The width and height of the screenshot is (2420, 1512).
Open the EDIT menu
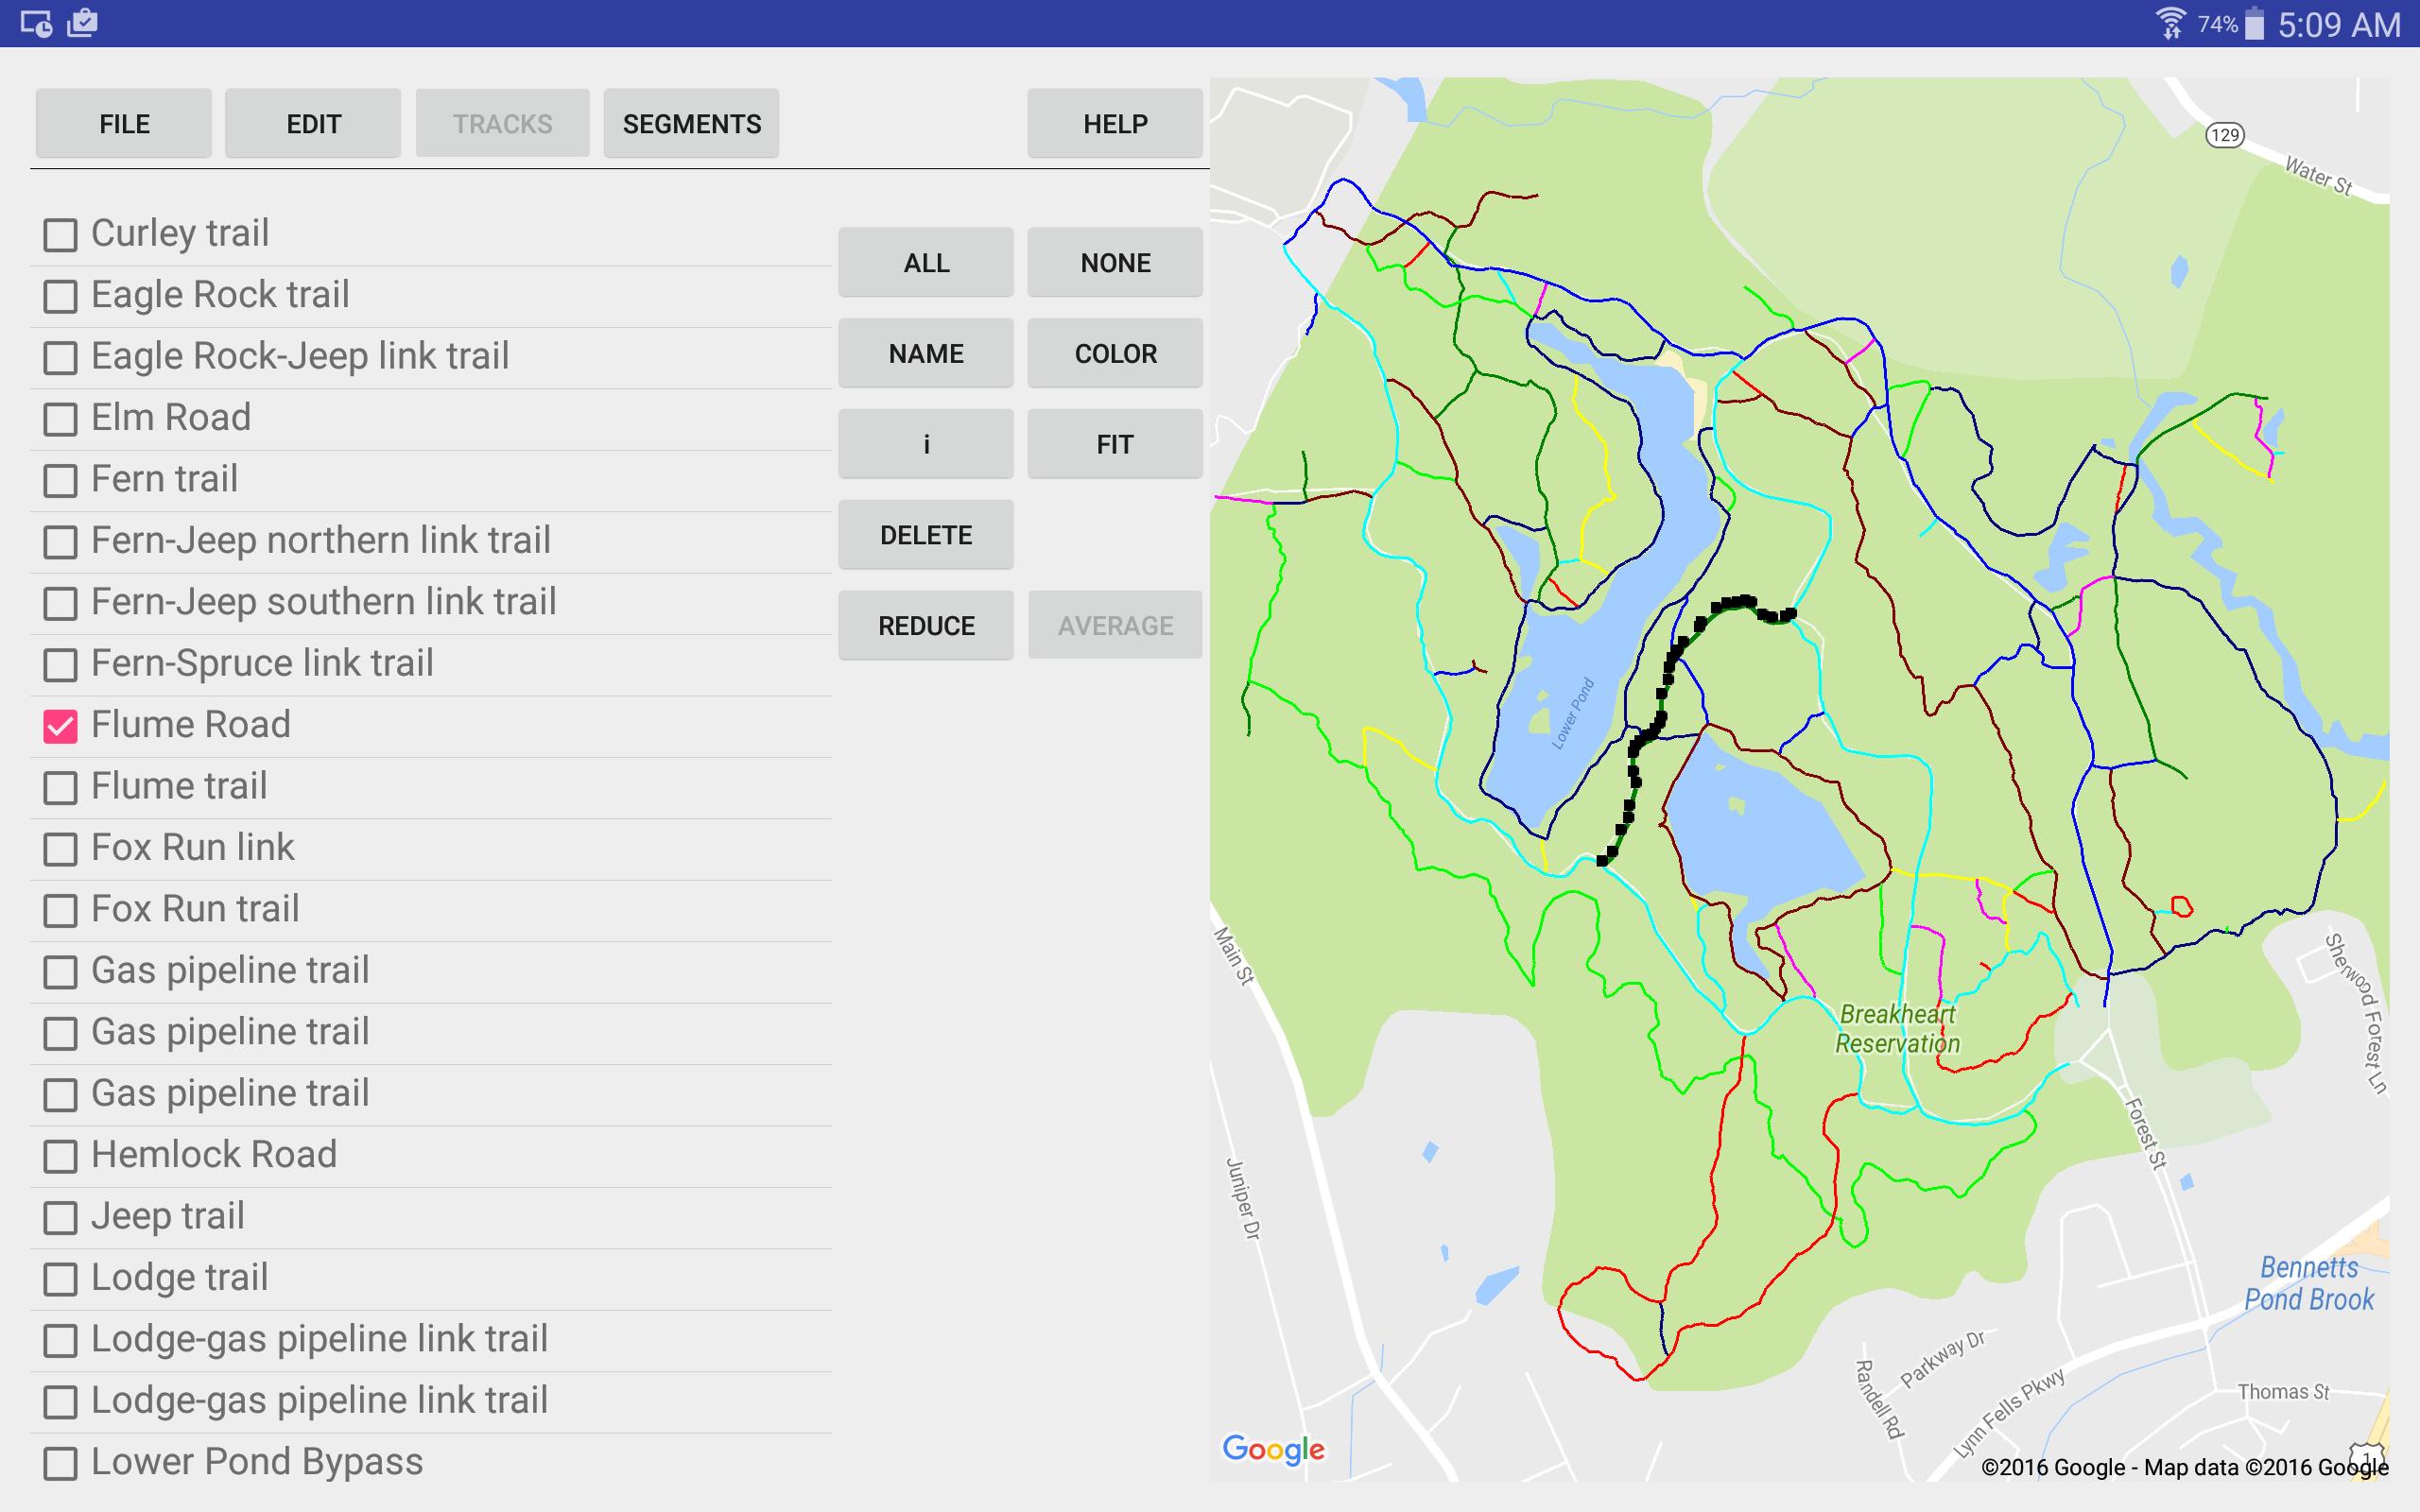(x=313, y=123)
